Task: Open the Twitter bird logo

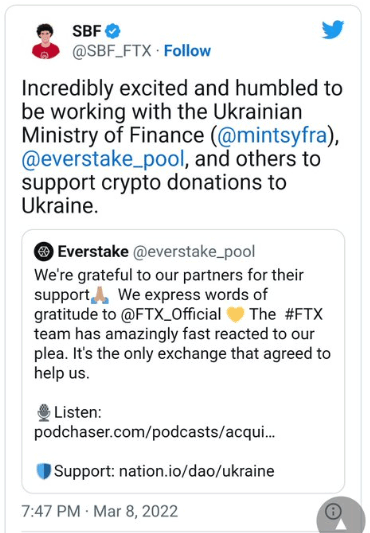Action: coord(333,30)
